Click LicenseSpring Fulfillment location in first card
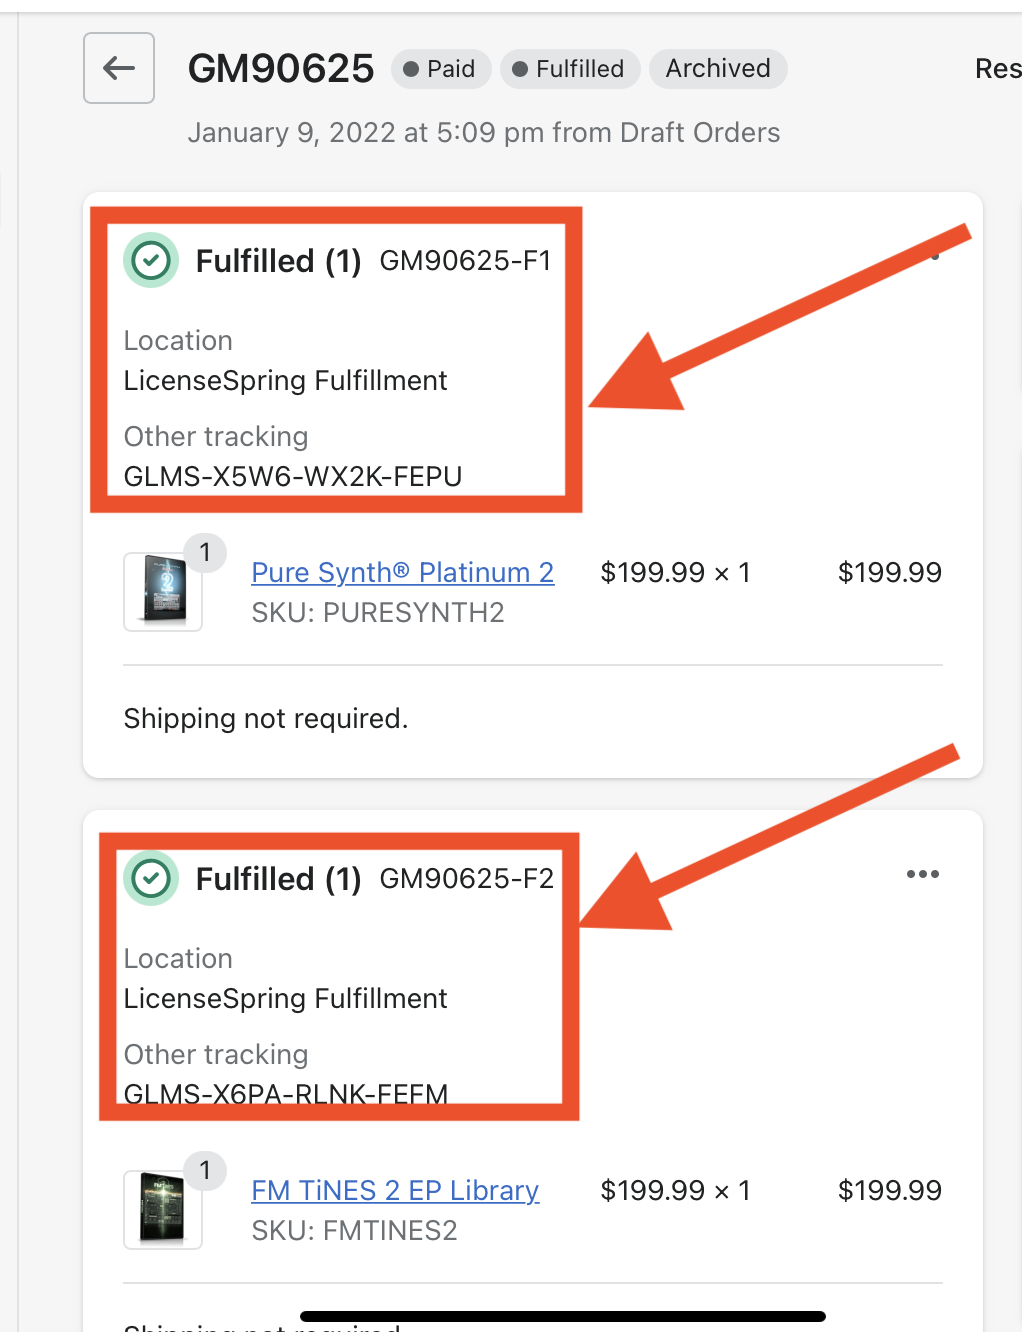 coord(285,381)
